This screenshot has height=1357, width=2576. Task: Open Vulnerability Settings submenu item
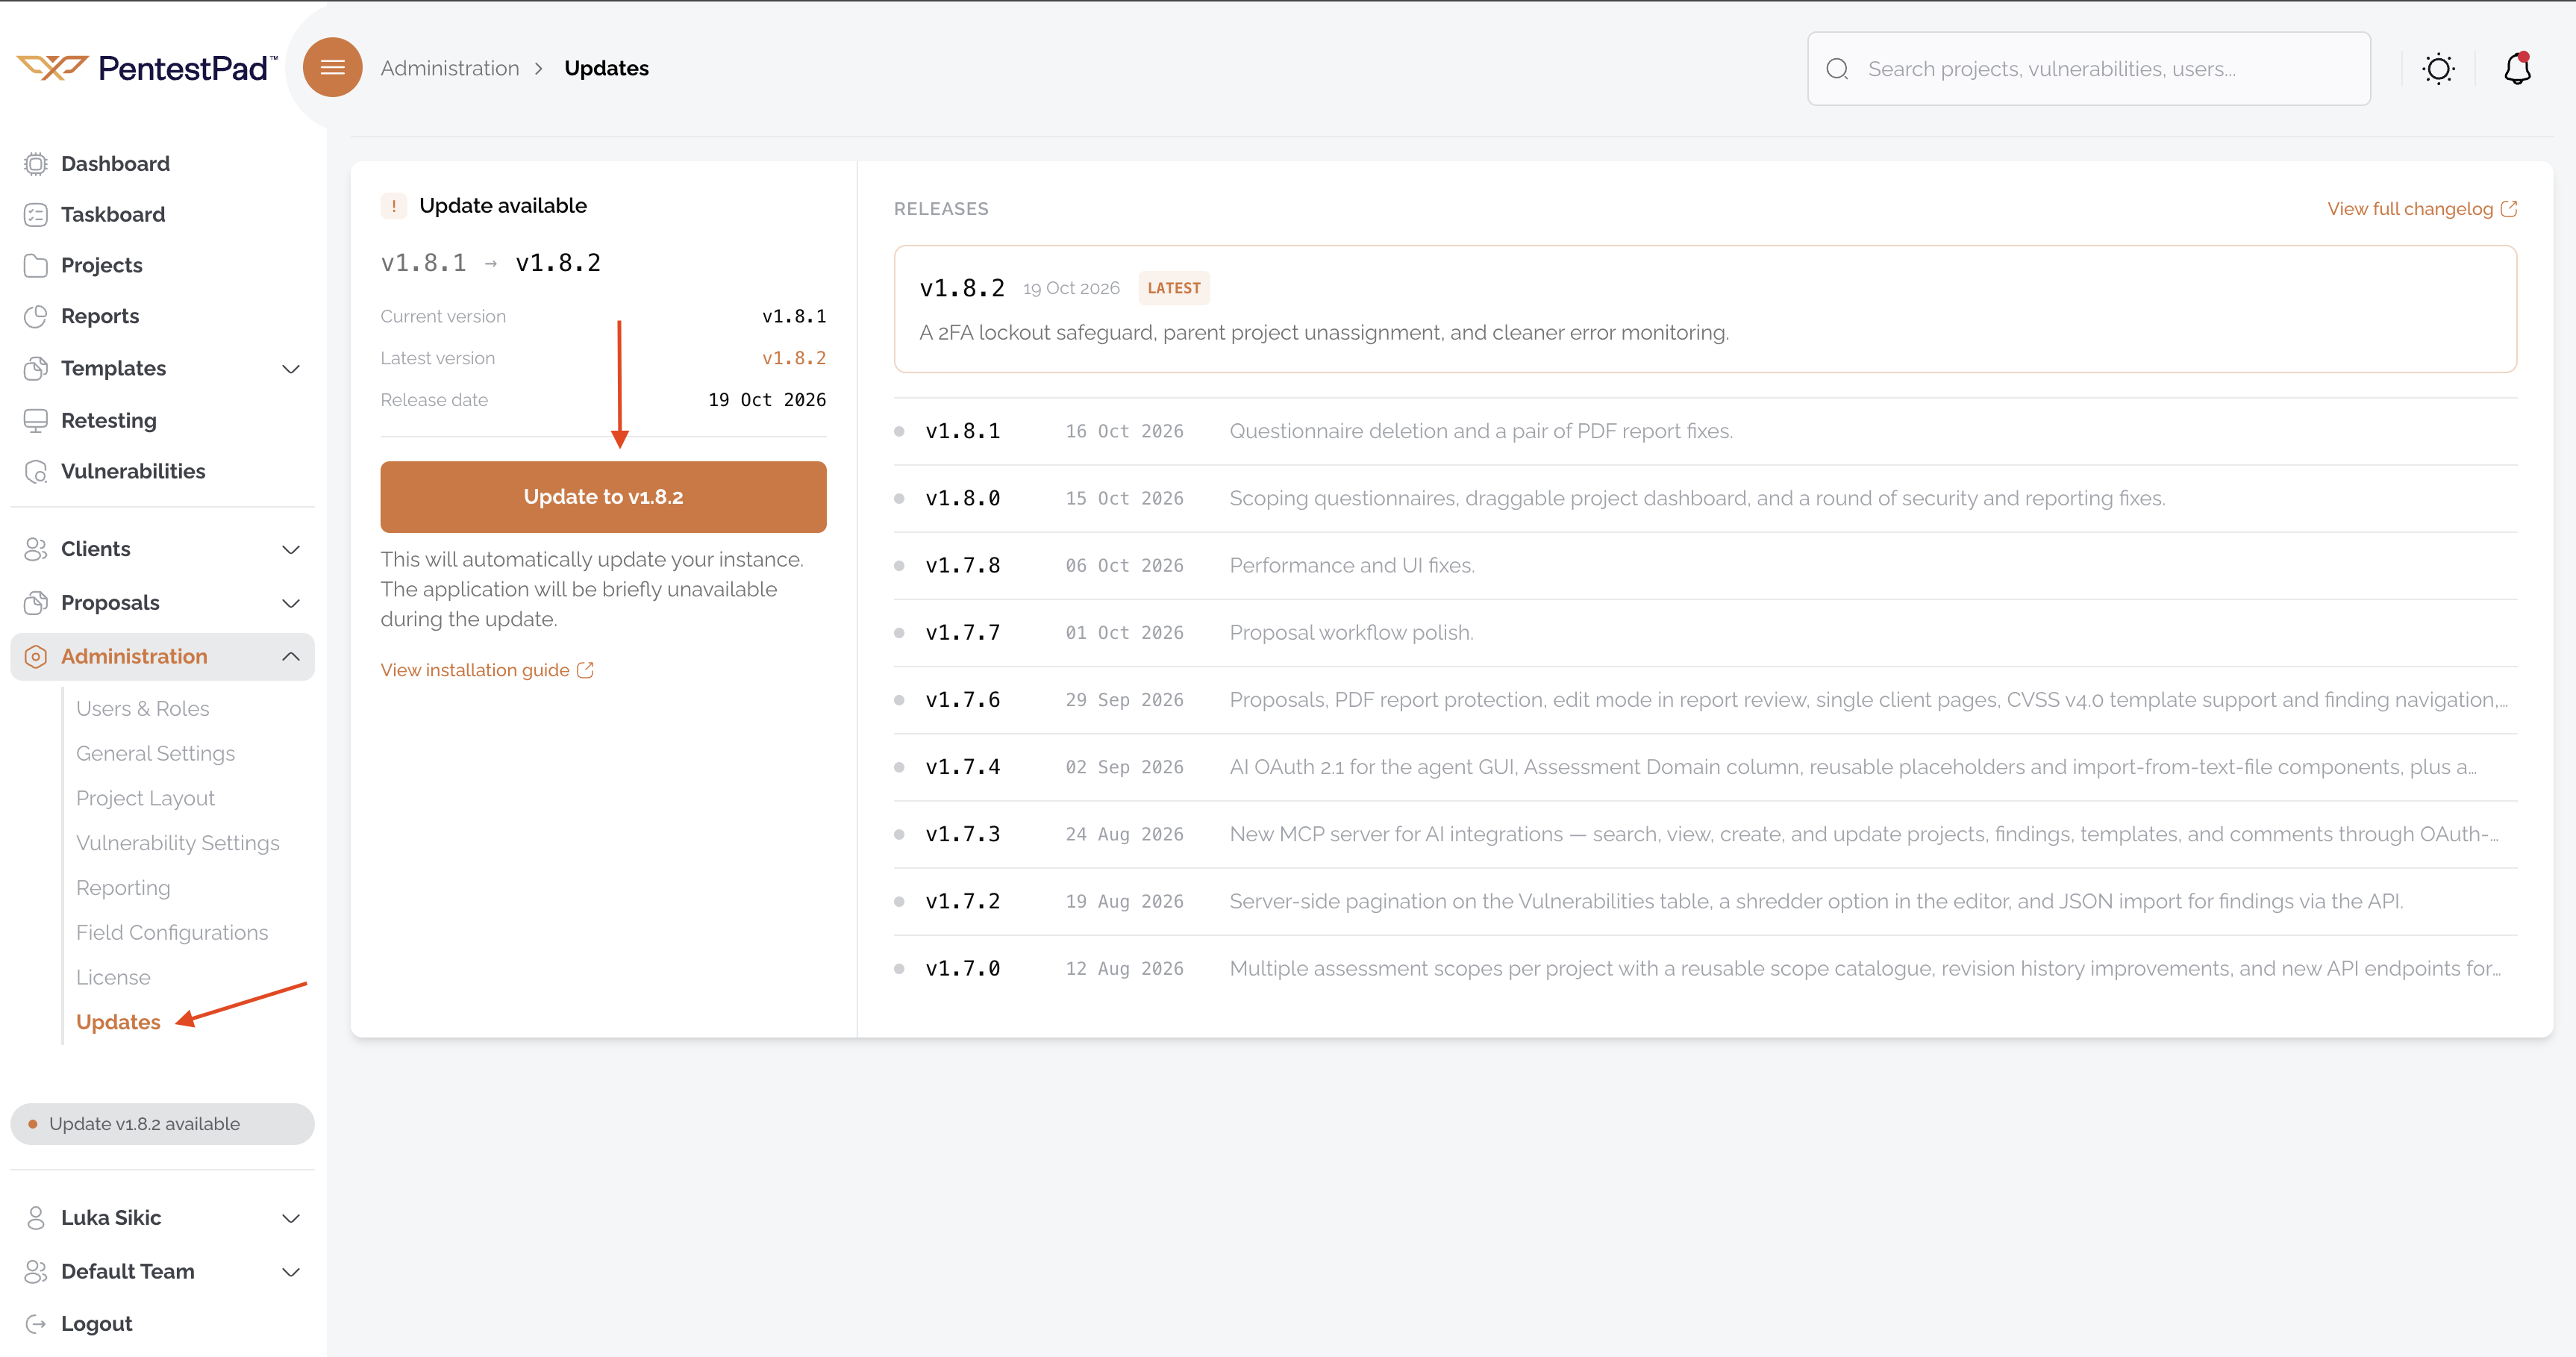click(x=178, y=843)
